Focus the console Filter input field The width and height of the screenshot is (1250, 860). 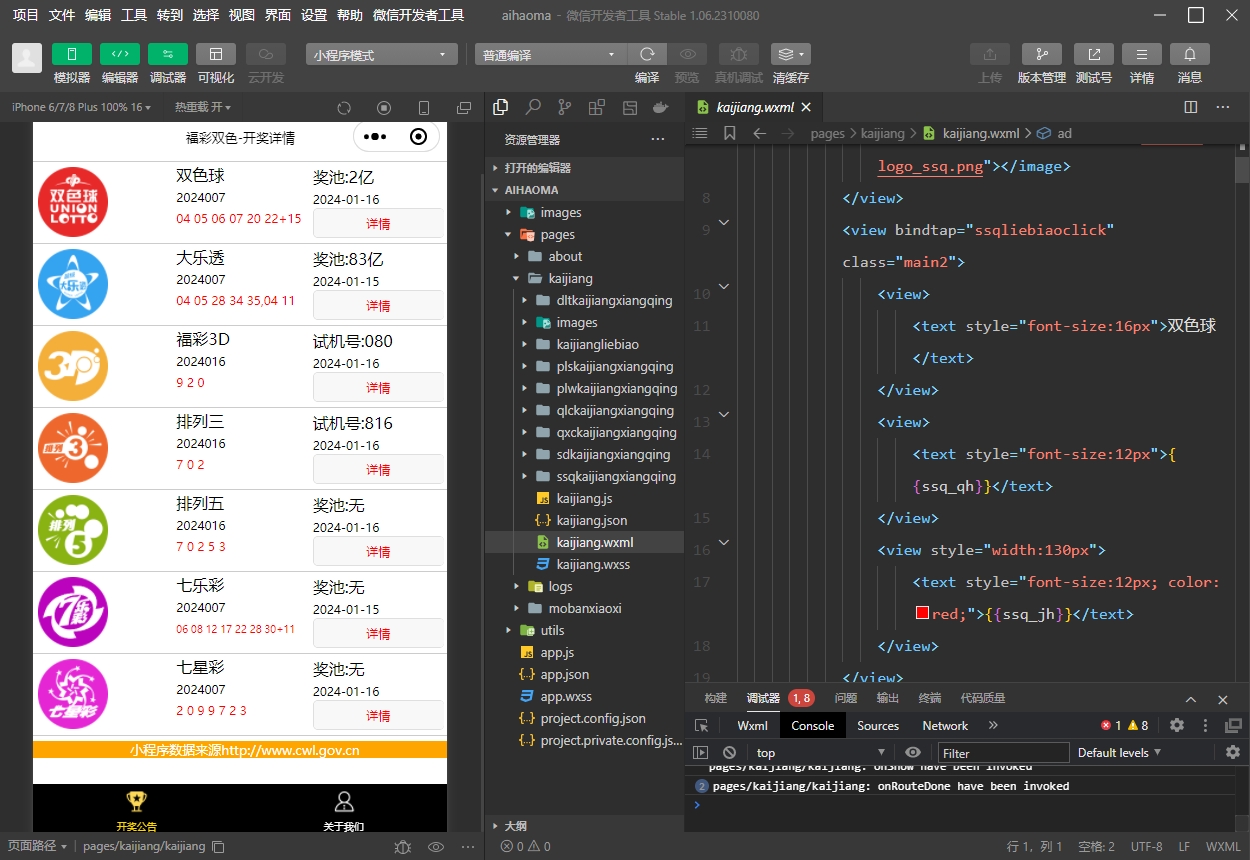tap(1003, 752)
